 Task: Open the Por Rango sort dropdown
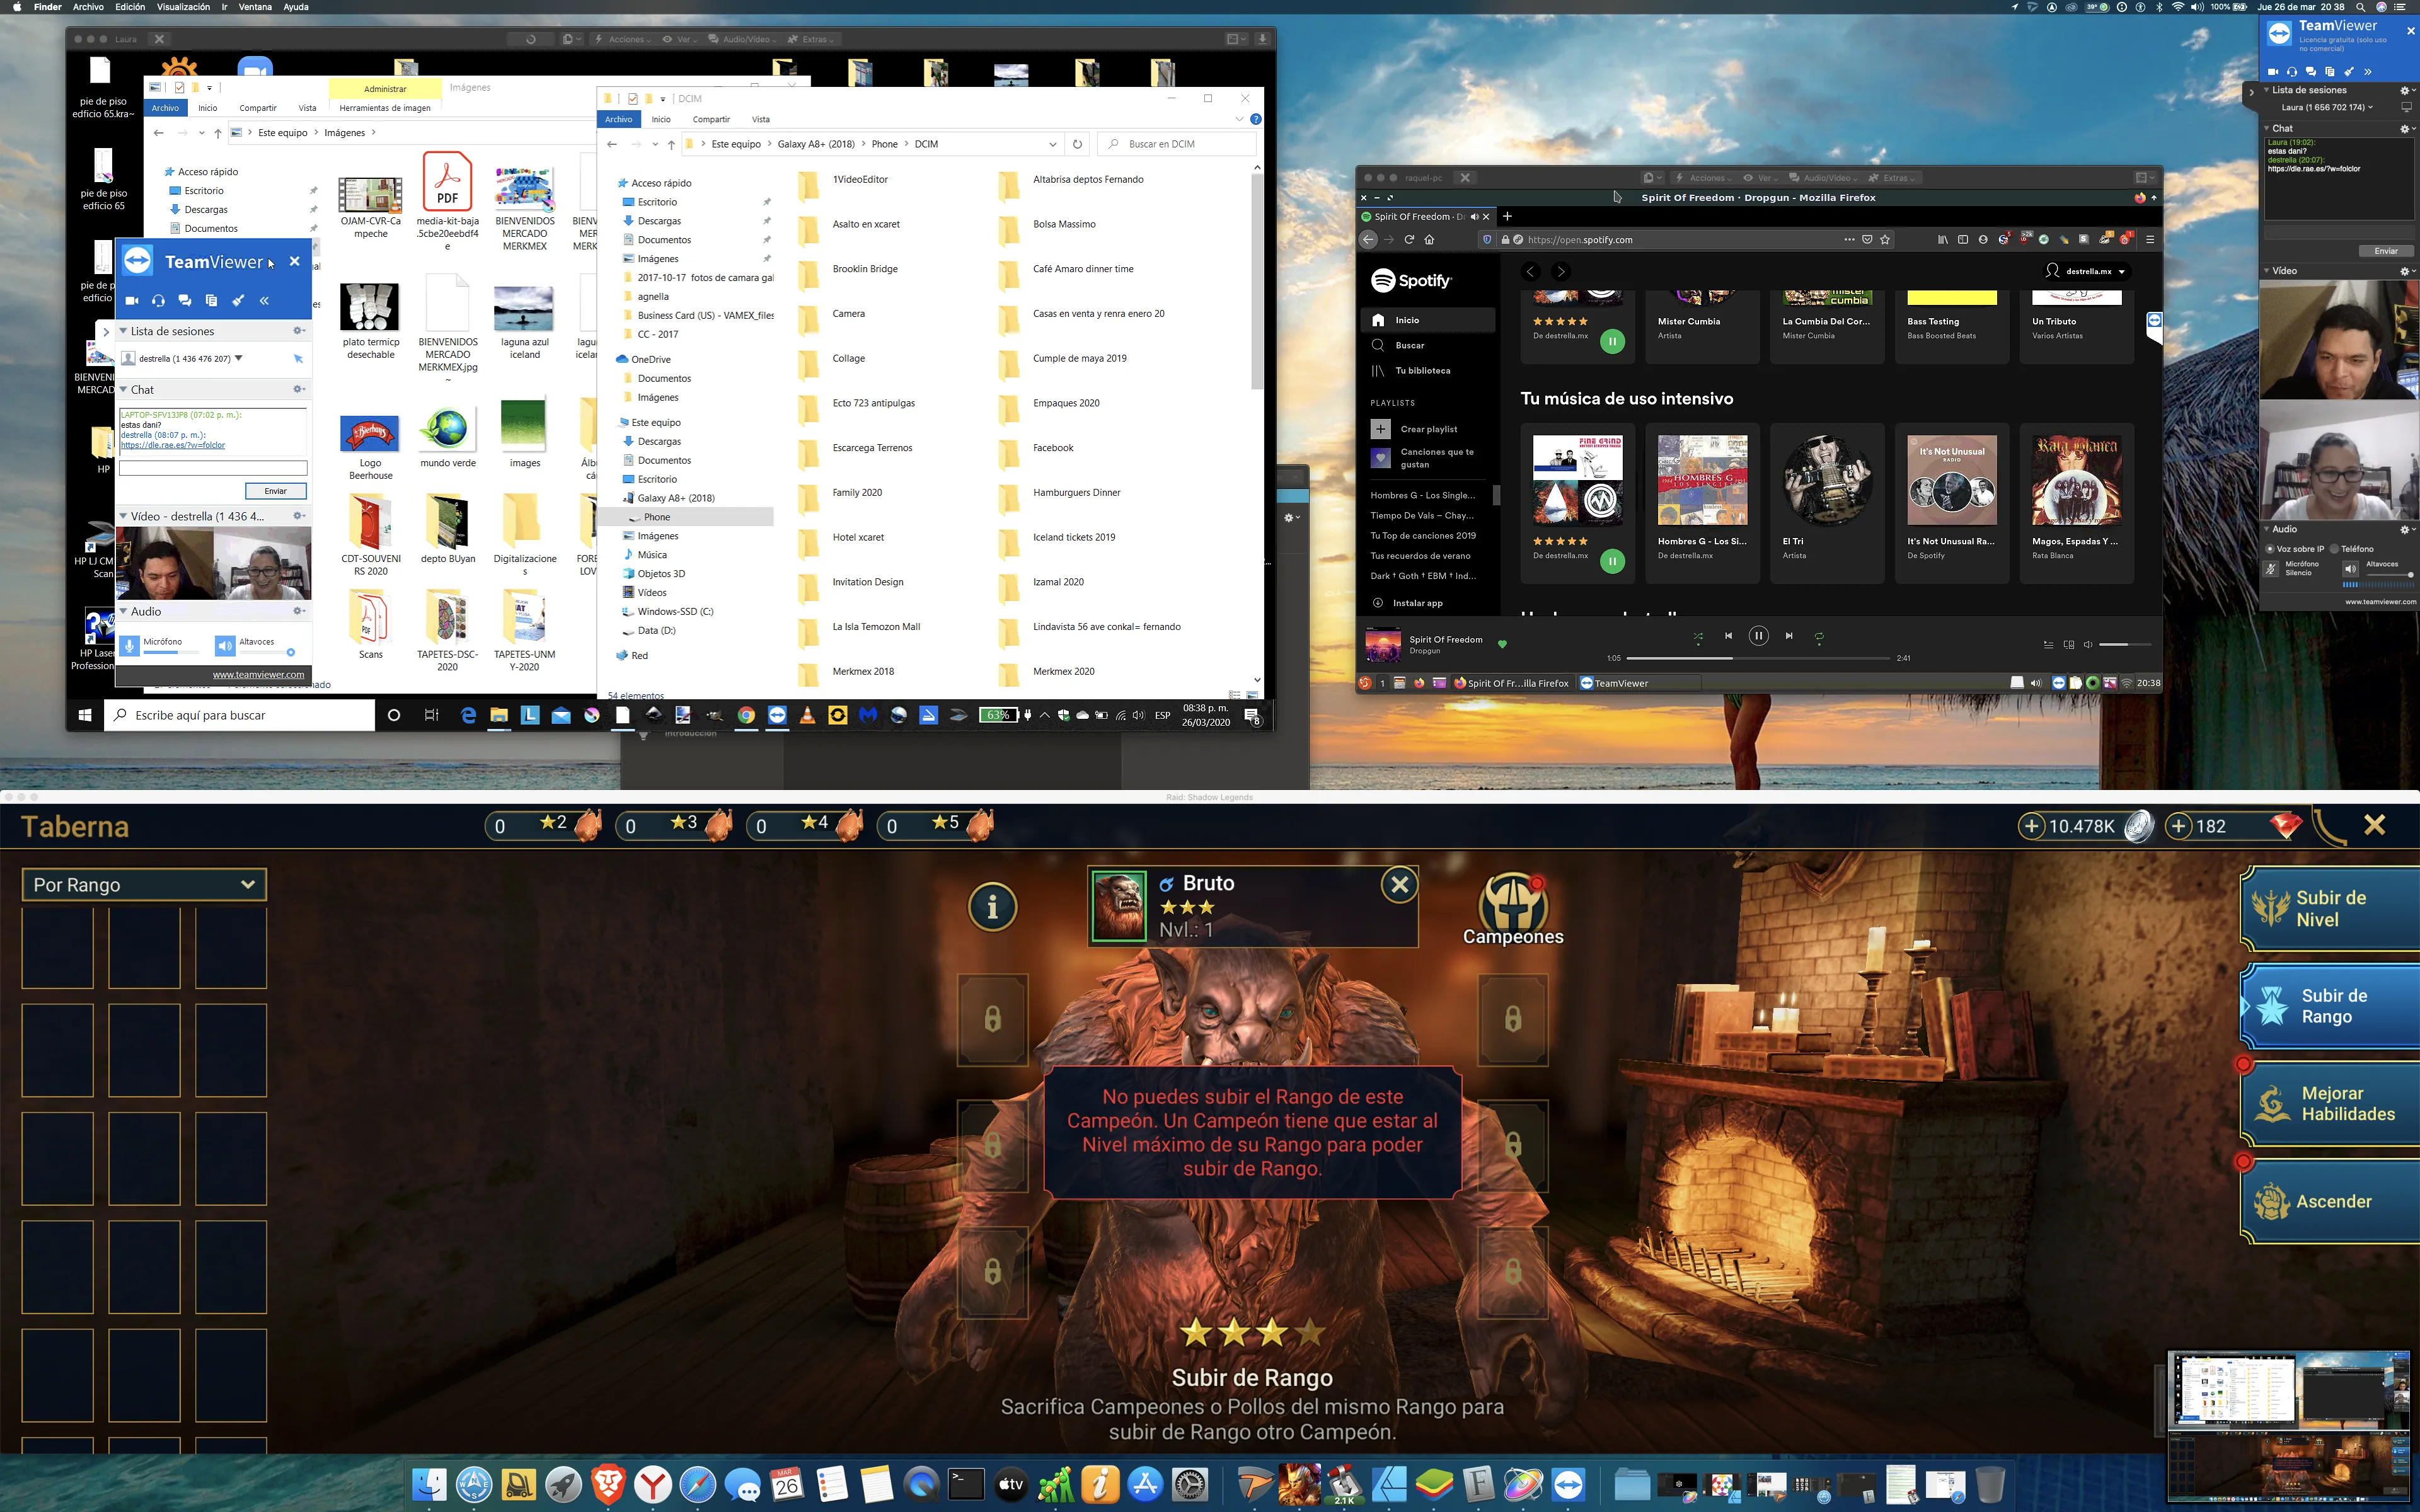[x=144, y=884]
